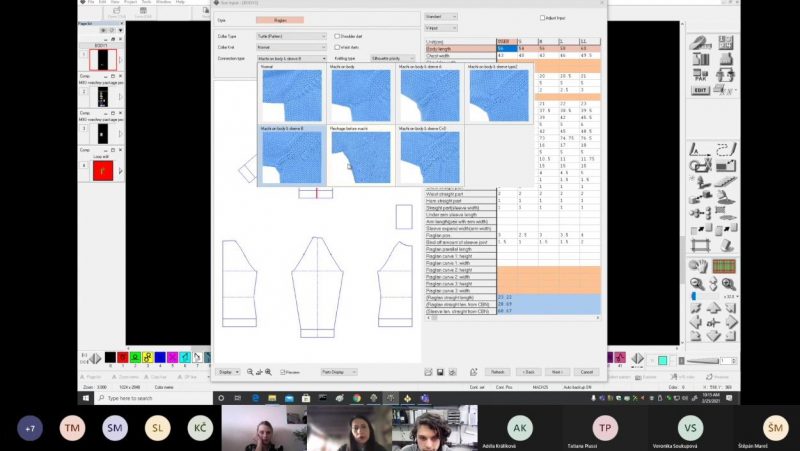Click the save disk icon in dialog
800x451 pixels.
440,371
